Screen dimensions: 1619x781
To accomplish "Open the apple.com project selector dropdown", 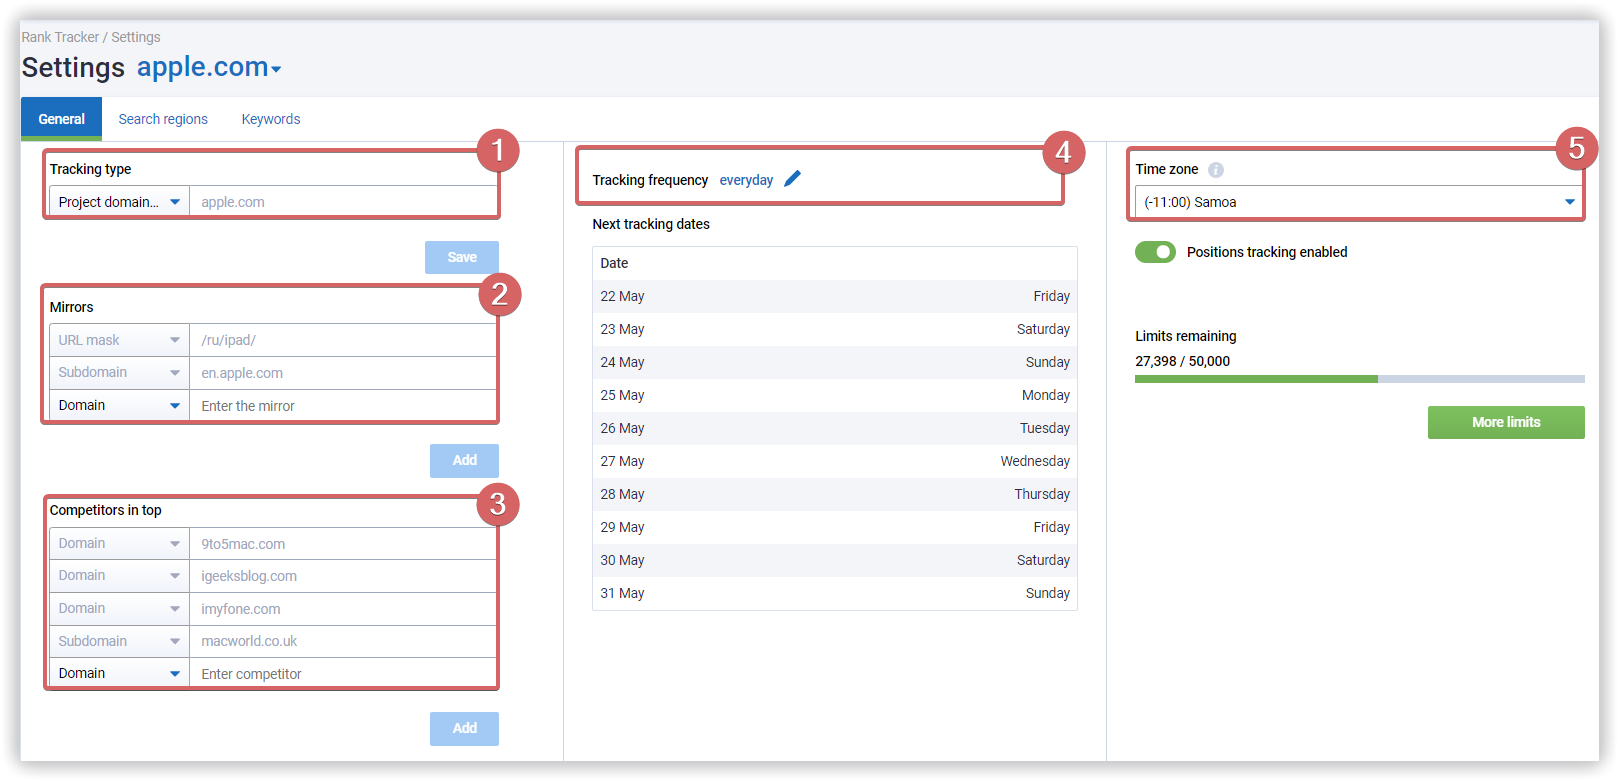I will (x=209, y=68).
